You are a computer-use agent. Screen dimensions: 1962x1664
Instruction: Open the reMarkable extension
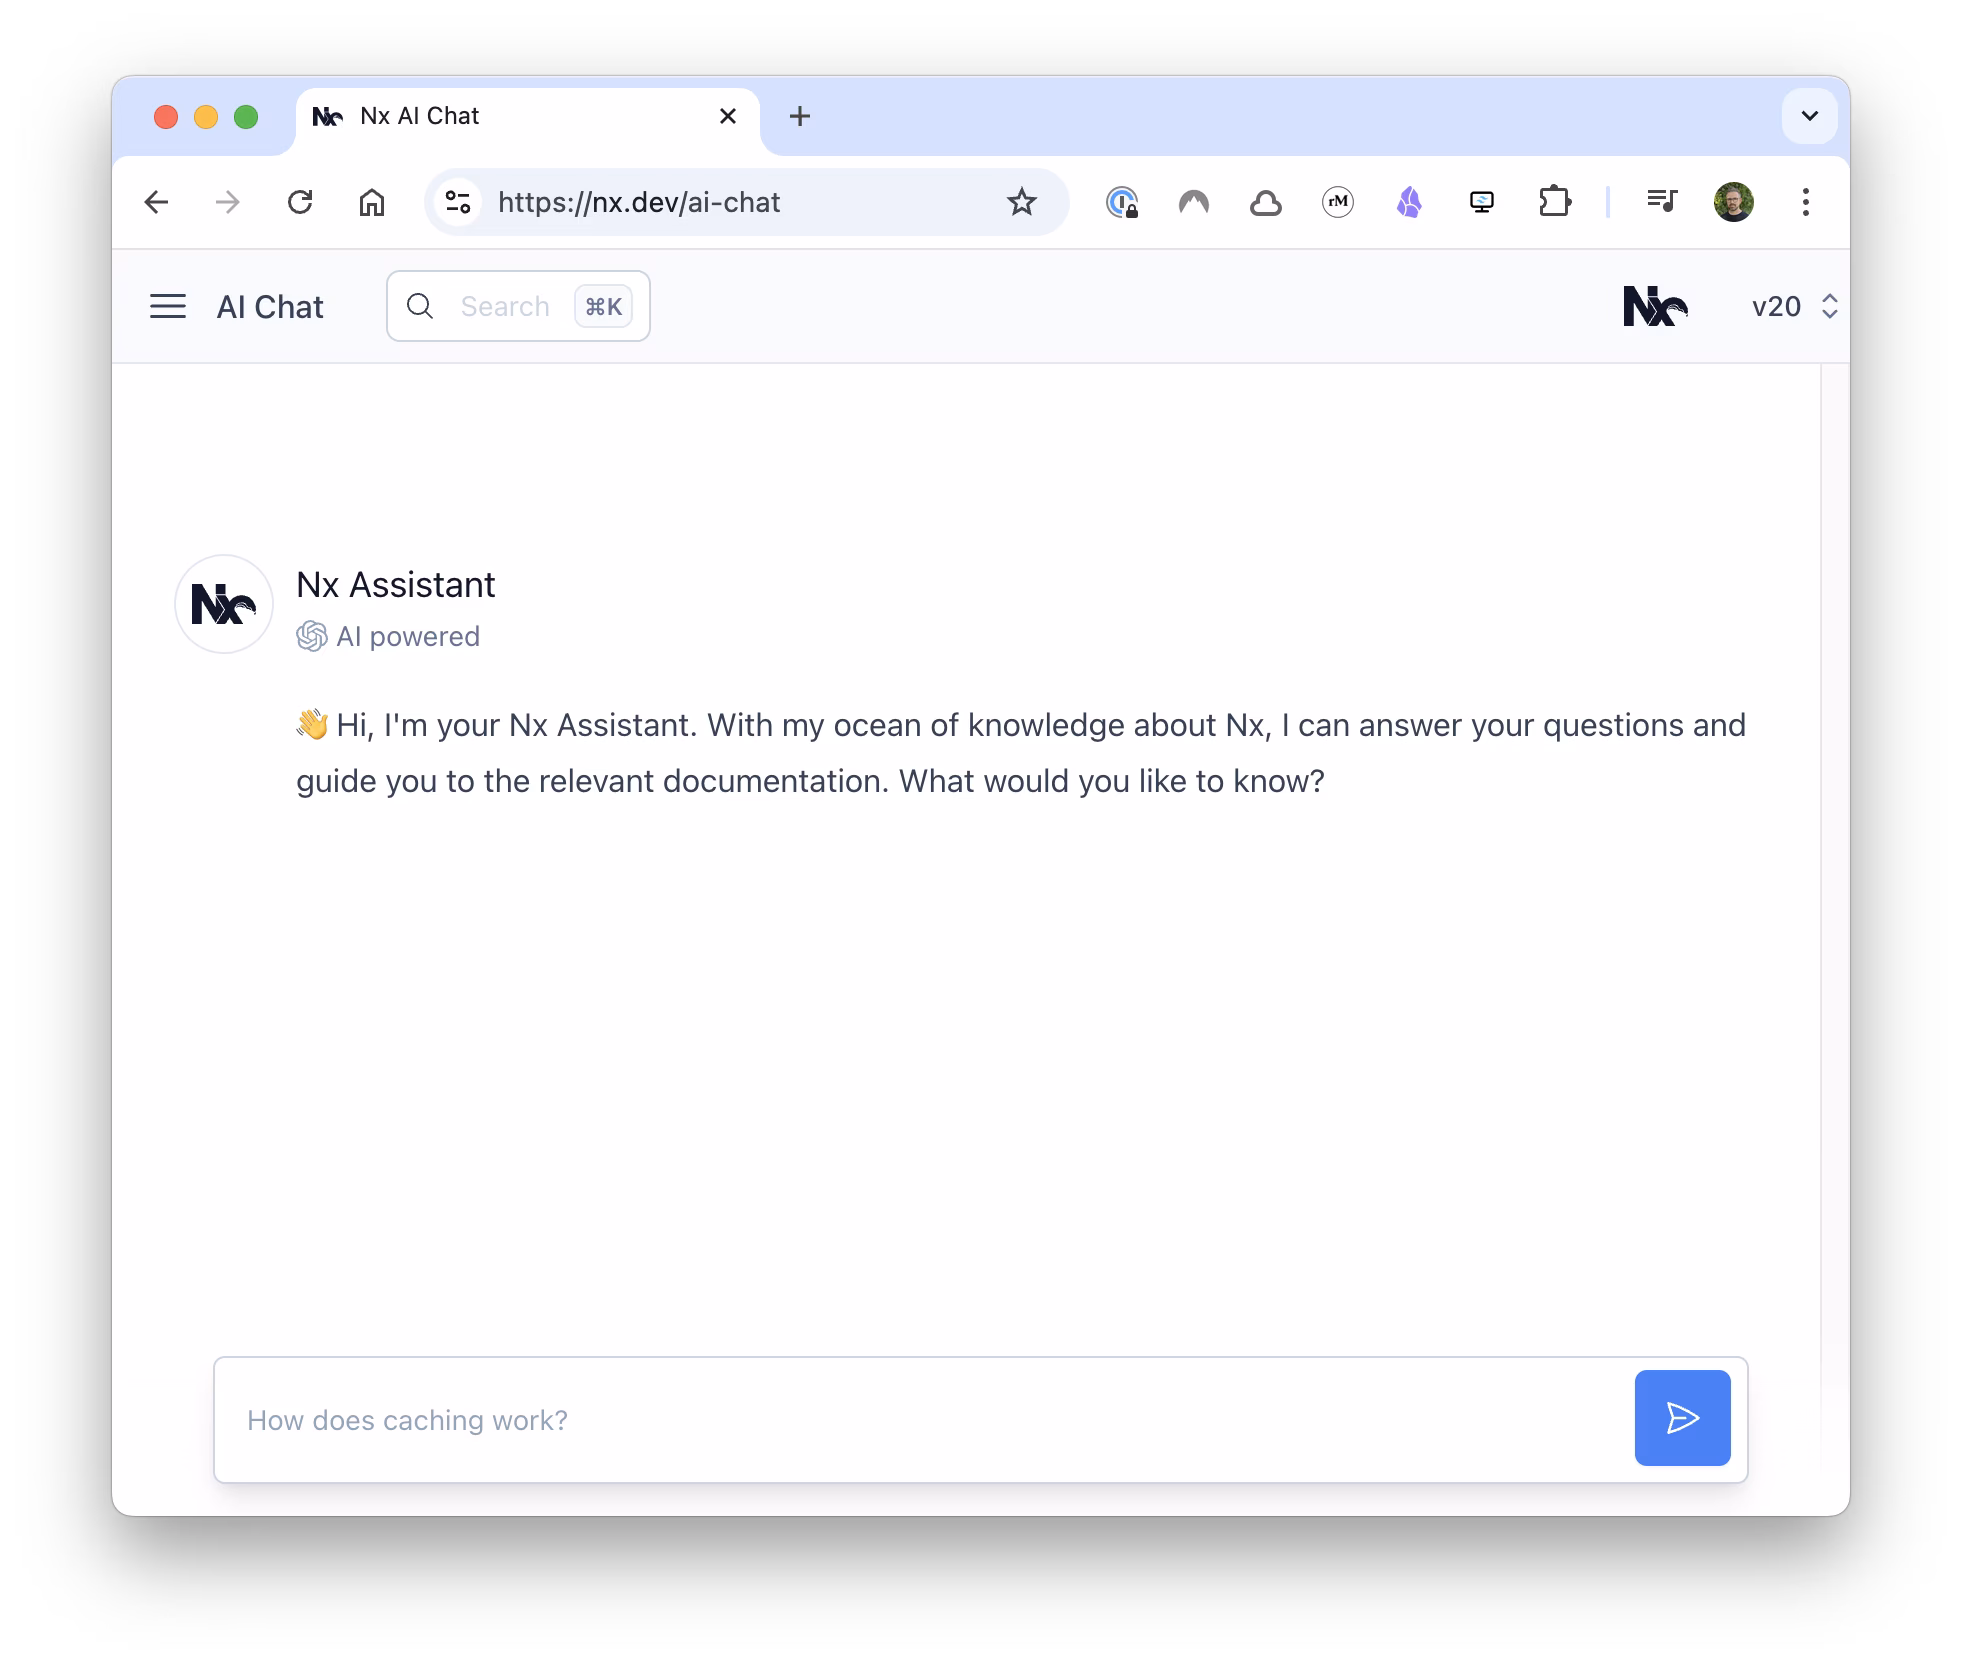coord(1337,202)
